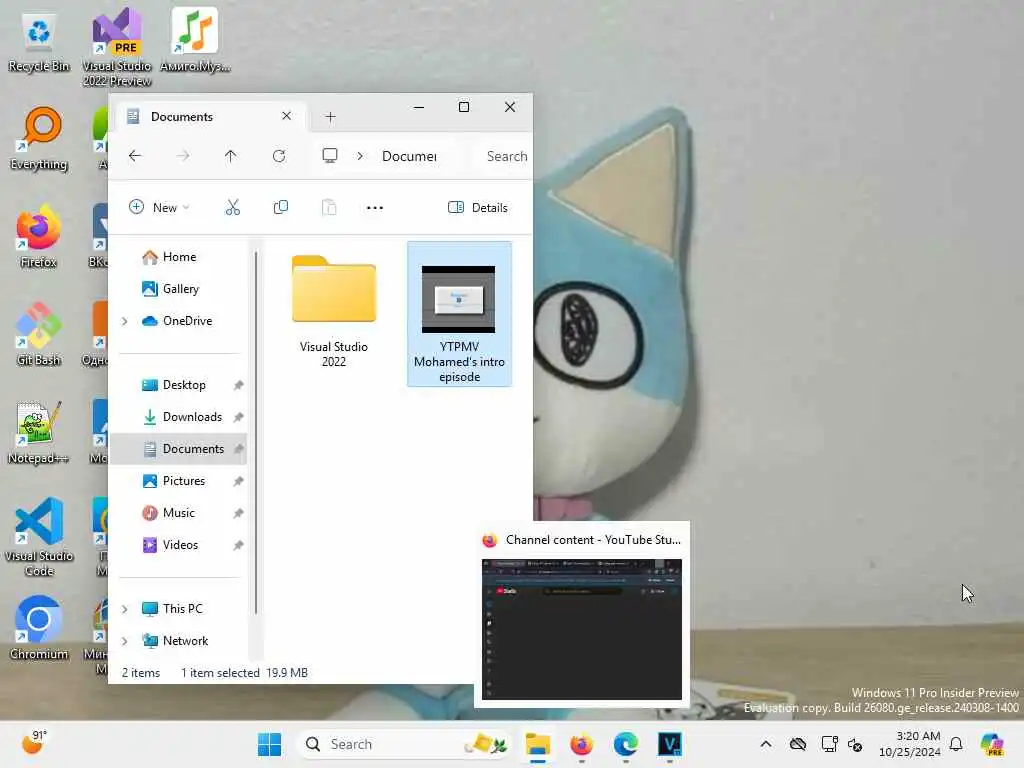The height and width of the screenshot is (768, 1024).
Task: Click the pin icon next to Downloads
Action: click(238, 417)
